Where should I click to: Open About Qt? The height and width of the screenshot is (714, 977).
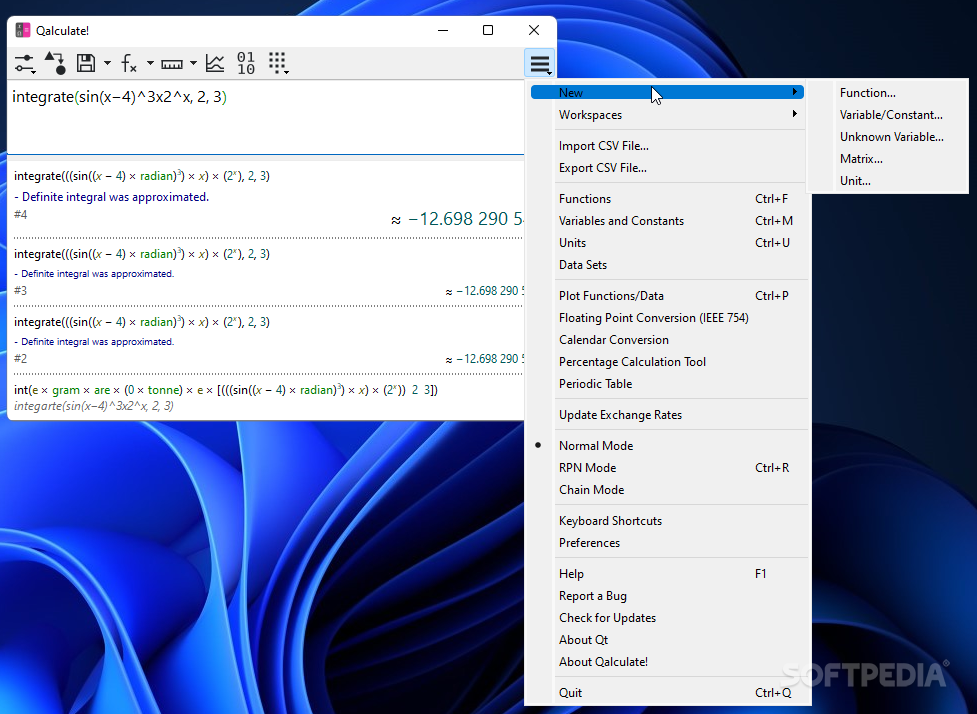pyautogui.click(x=667, y=640)
